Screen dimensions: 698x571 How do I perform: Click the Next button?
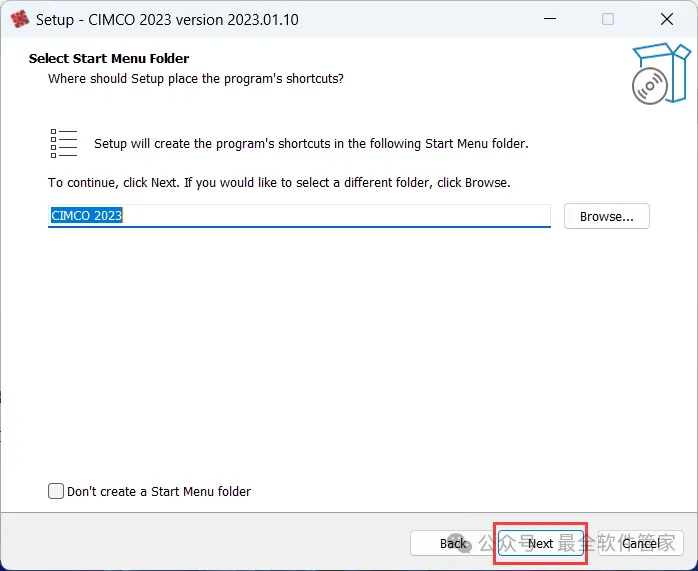pyautogui.click(x=540, y=543)
